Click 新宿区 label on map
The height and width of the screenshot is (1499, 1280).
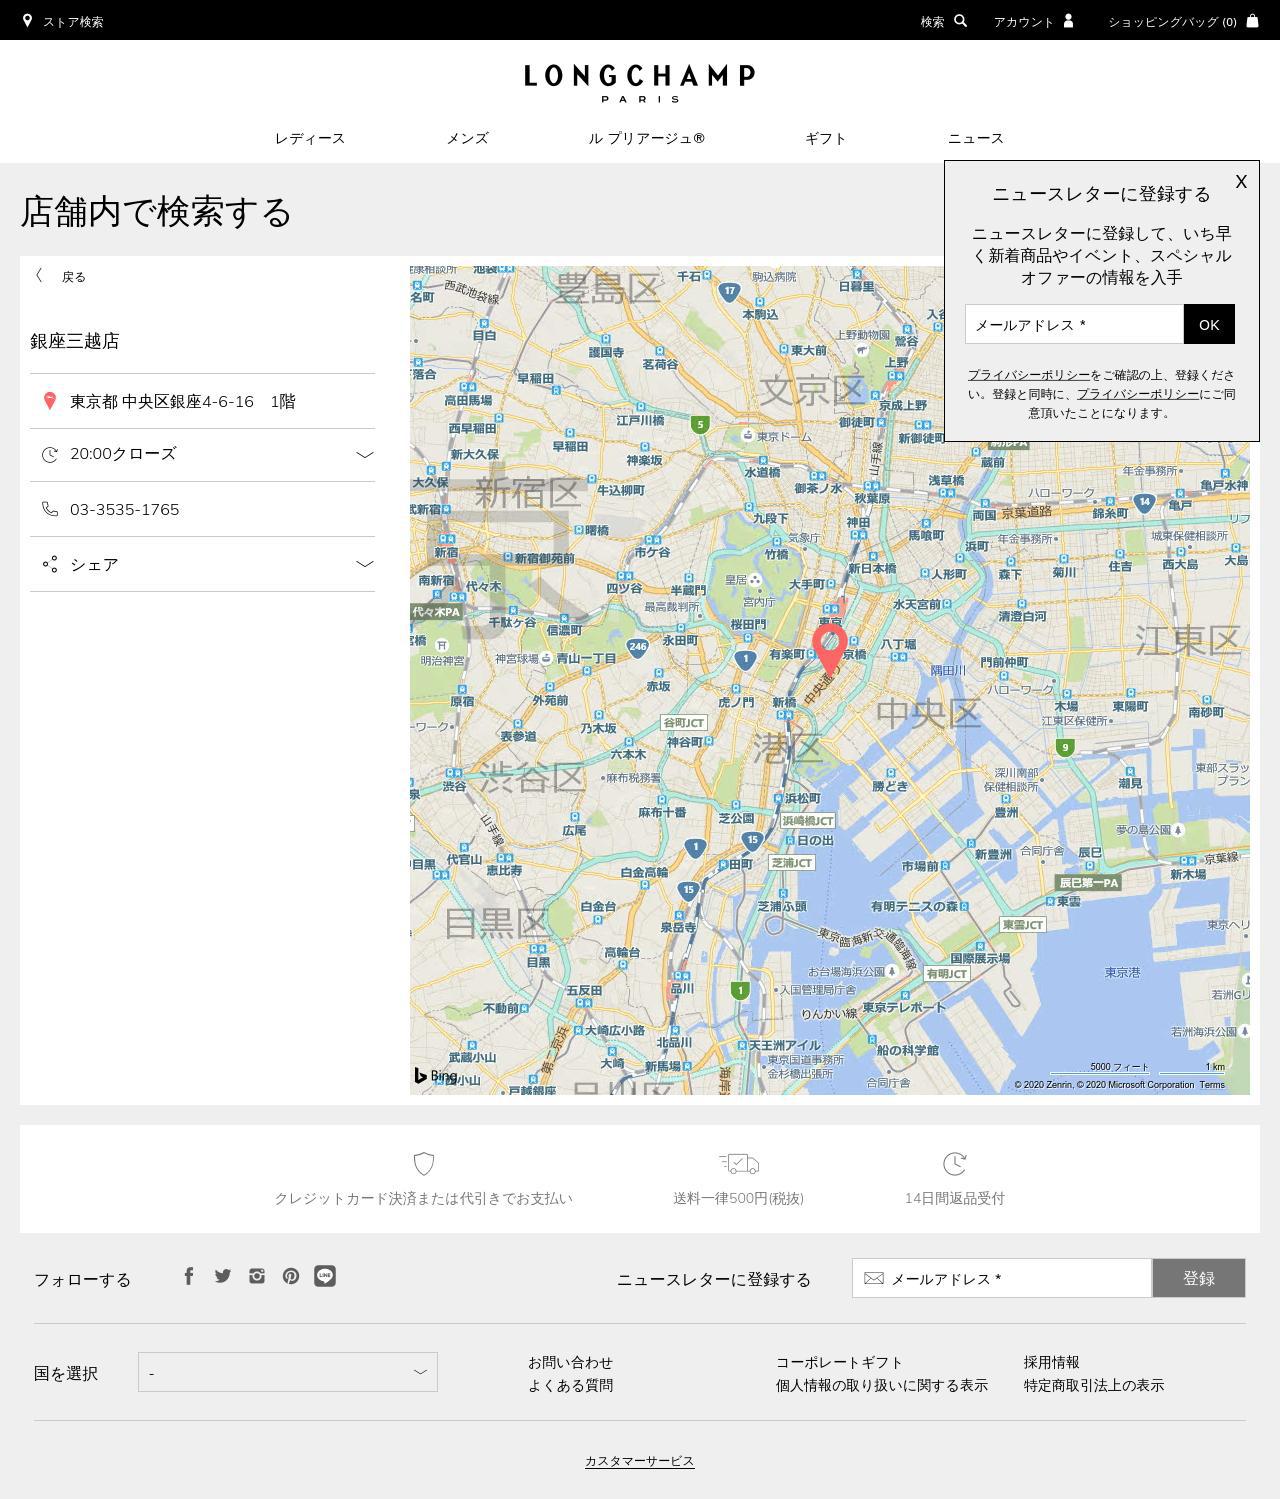click(x=527, y=492)
